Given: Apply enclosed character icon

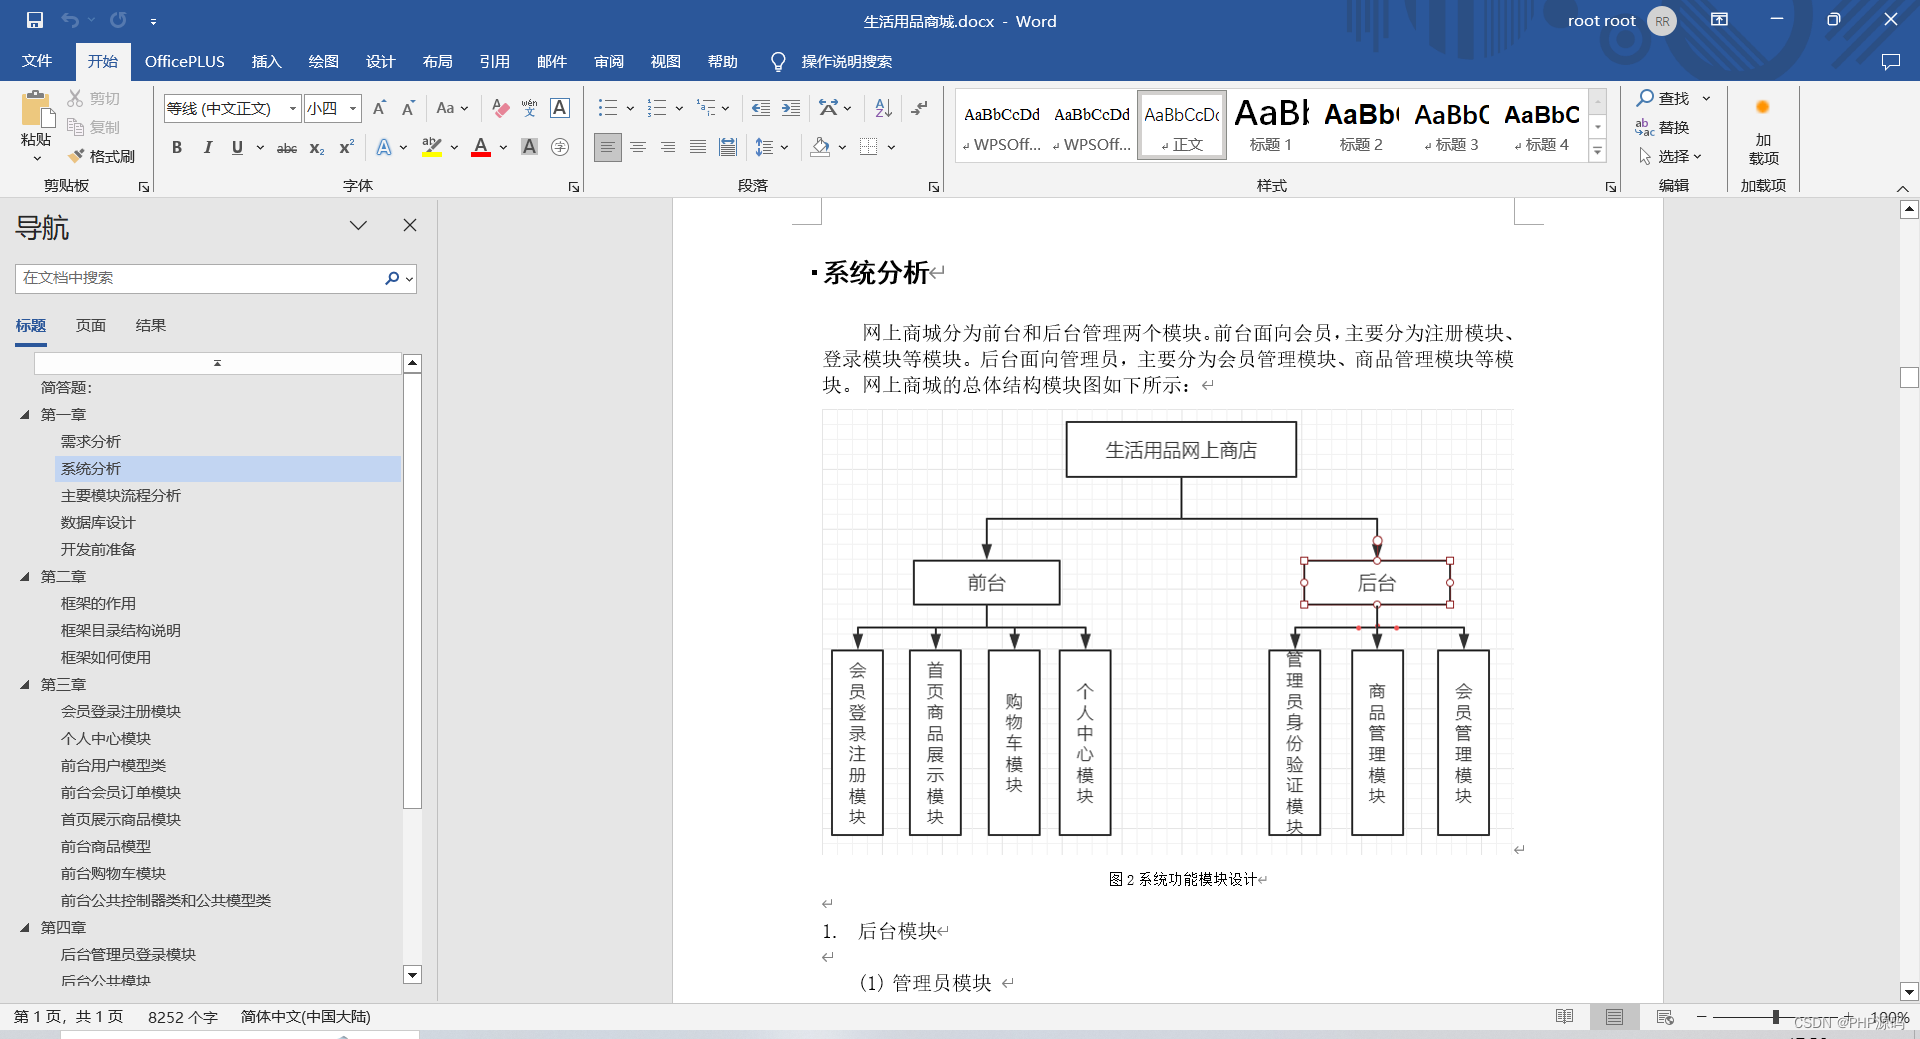Looking at the screenshot, I should pos(560,147).
